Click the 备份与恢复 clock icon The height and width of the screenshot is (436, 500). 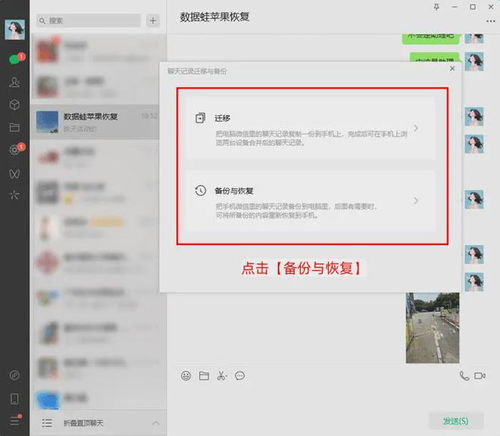tap(200, 191)
